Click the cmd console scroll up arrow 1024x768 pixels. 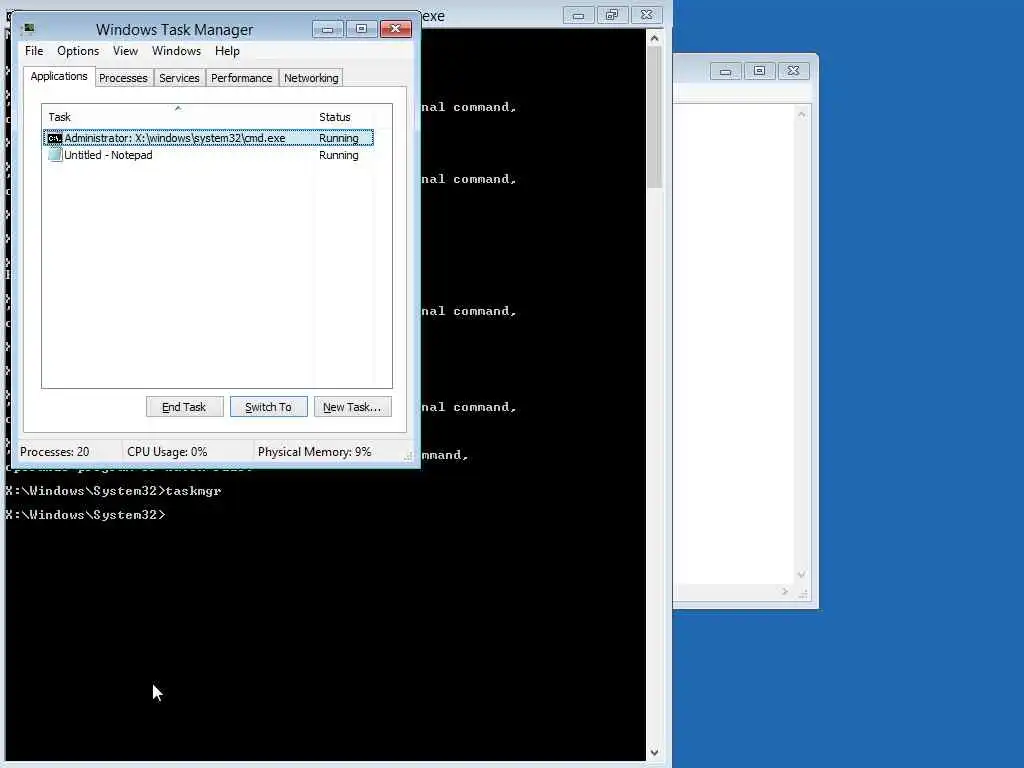coord(654,38)
